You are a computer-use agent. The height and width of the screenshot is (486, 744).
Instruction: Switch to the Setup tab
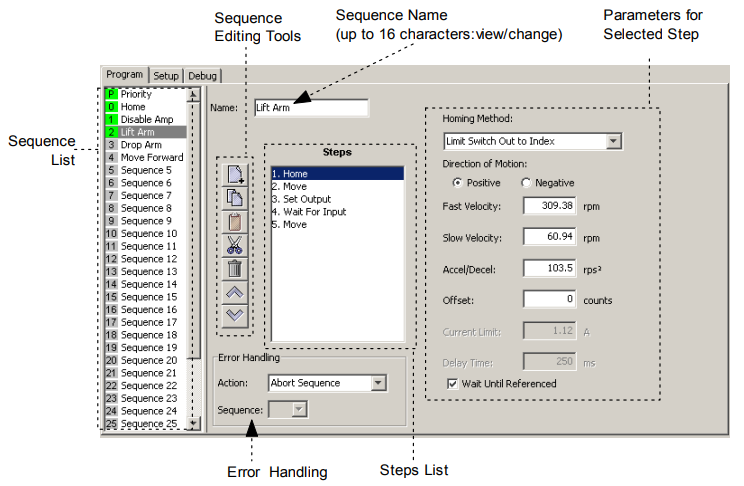(x=166, y=76)
